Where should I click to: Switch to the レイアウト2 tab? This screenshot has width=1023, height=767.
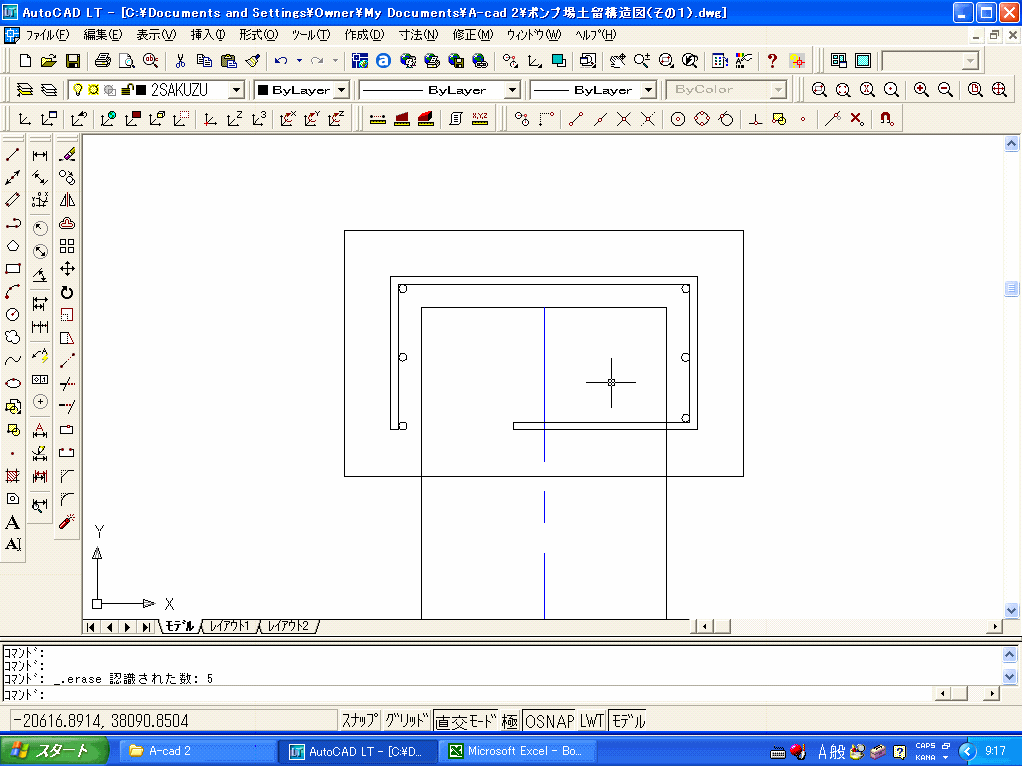pos(289,626)
